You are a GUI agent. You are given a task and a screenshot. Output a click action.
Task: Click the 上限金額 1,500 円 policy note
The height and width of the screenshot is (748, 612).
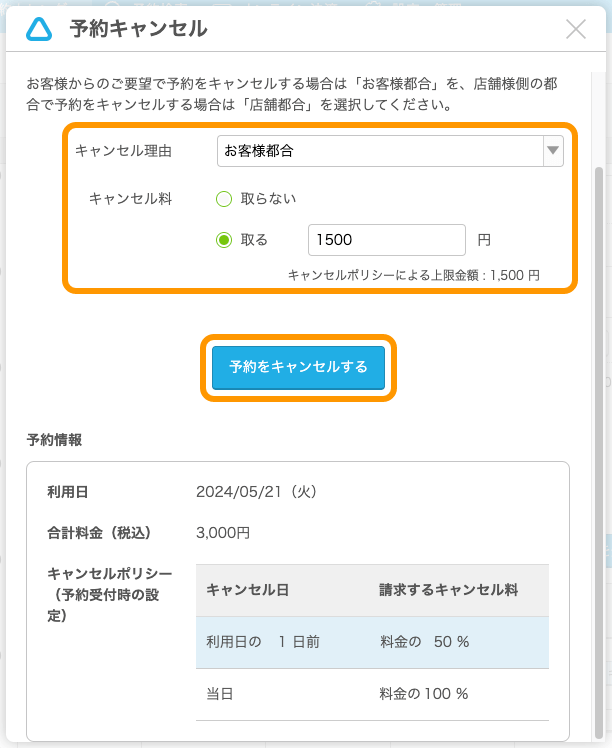[414, 275]
